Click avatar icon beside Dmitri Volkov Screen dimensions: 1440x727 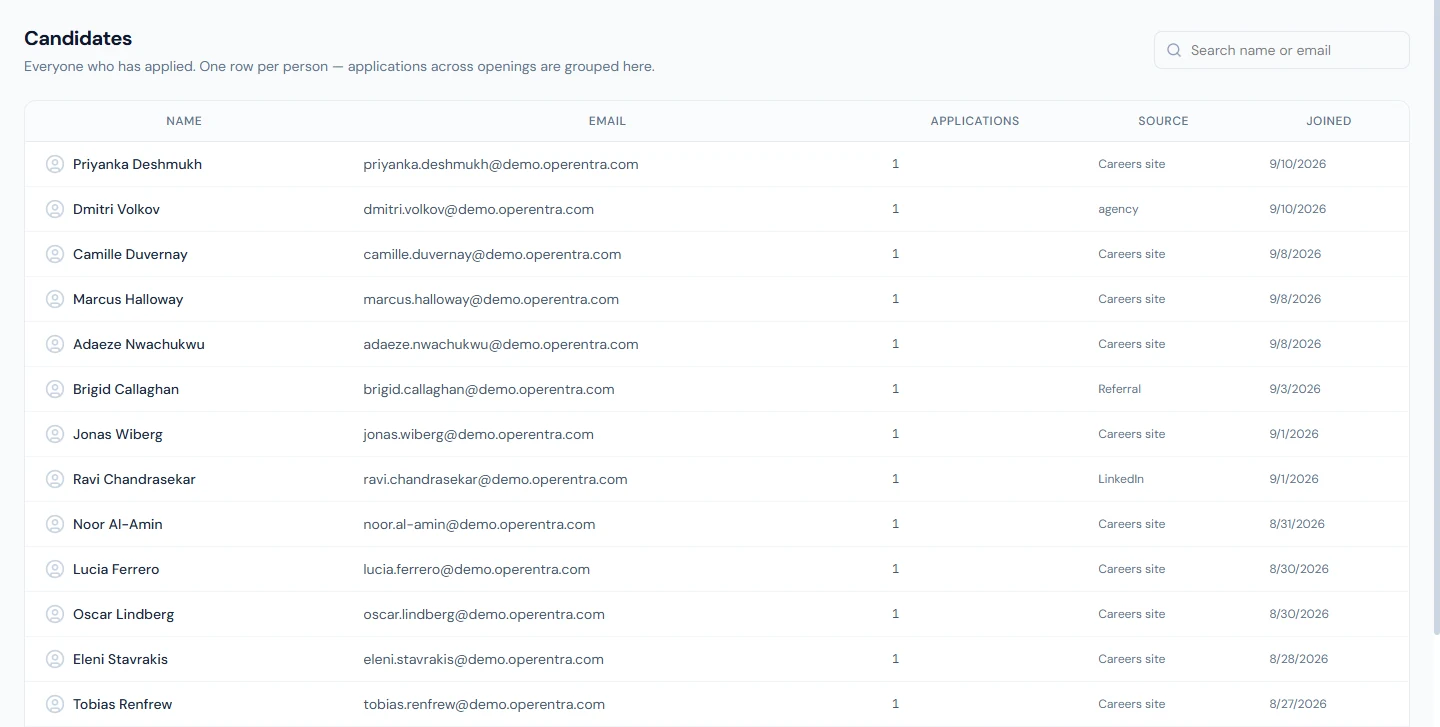[55, 209]
